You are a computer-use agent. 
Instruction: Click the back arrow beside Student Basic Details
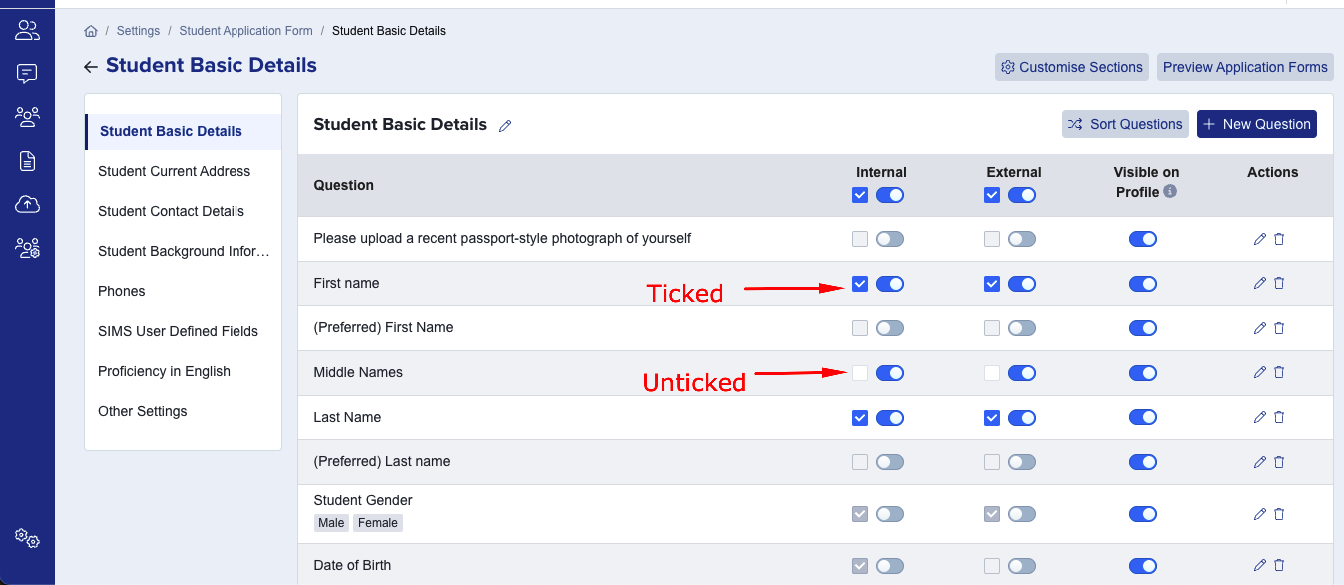[x=91, y=67]
